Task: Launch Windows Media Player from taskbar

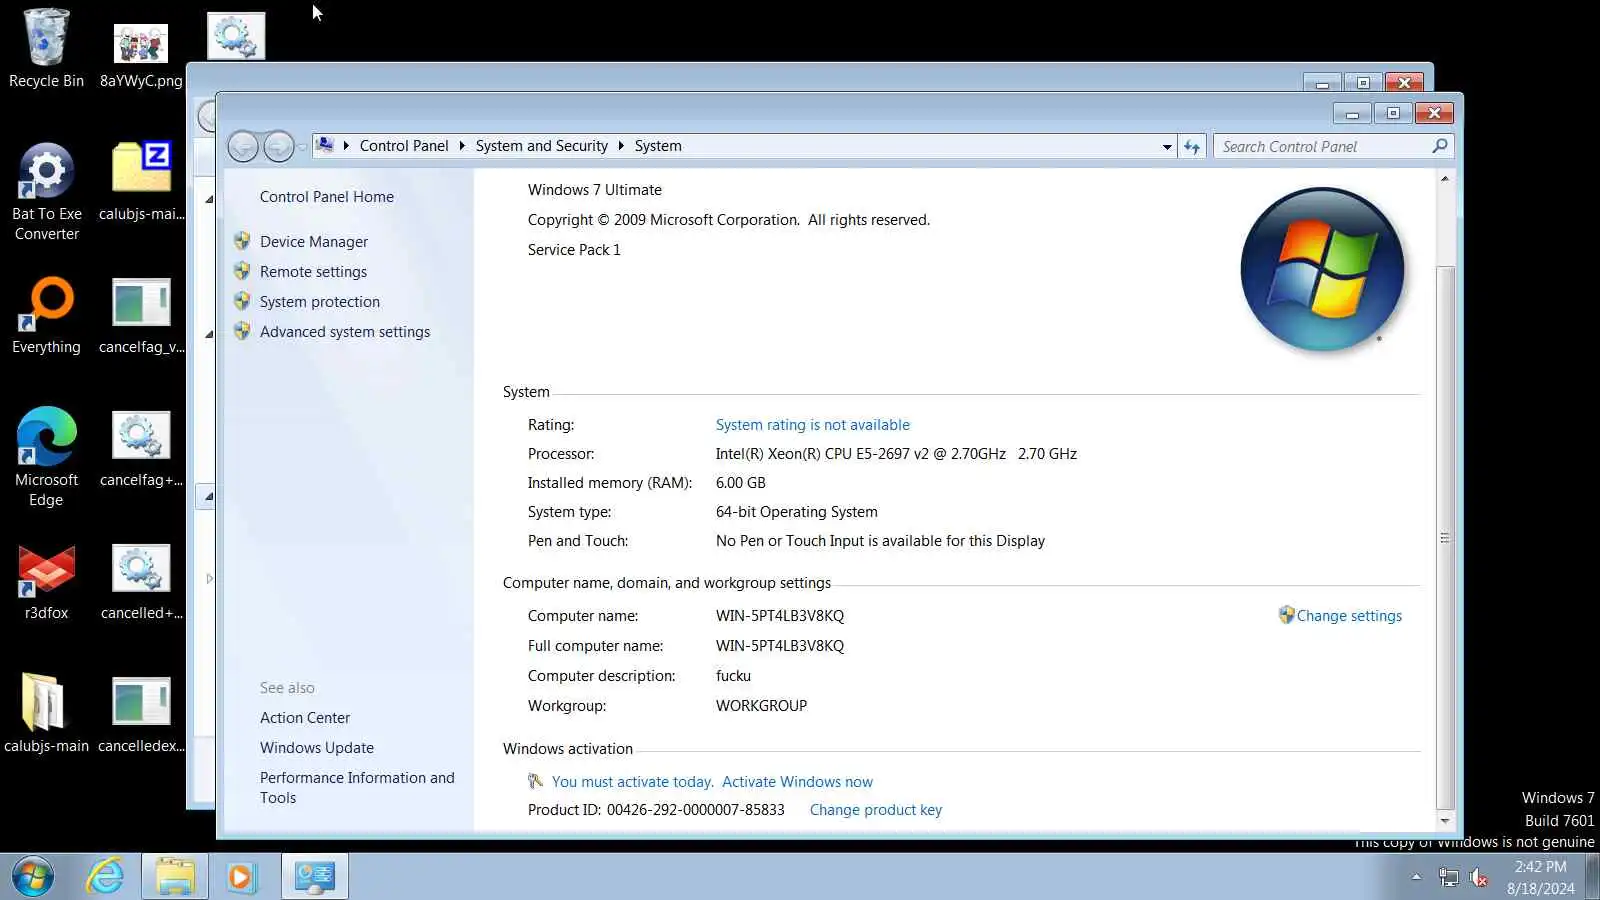Action: [241, 877]
